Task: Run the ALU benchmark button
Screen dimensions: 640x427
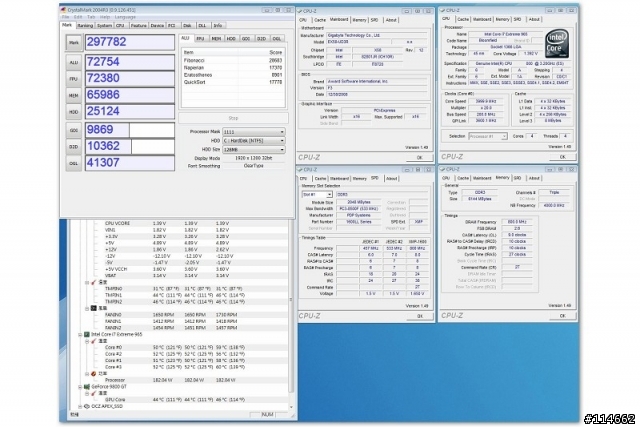Action: coord(74,62)
